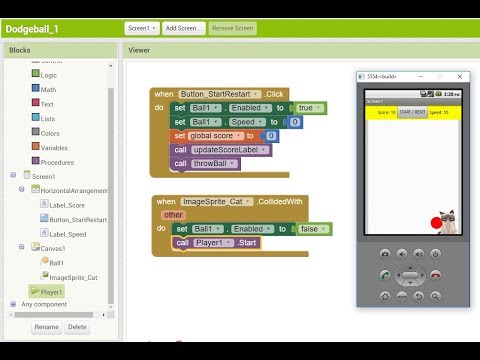Open the Button_StartRestart component dropdown in block
This screenshot has width=480, height=360.
(256, 94)
